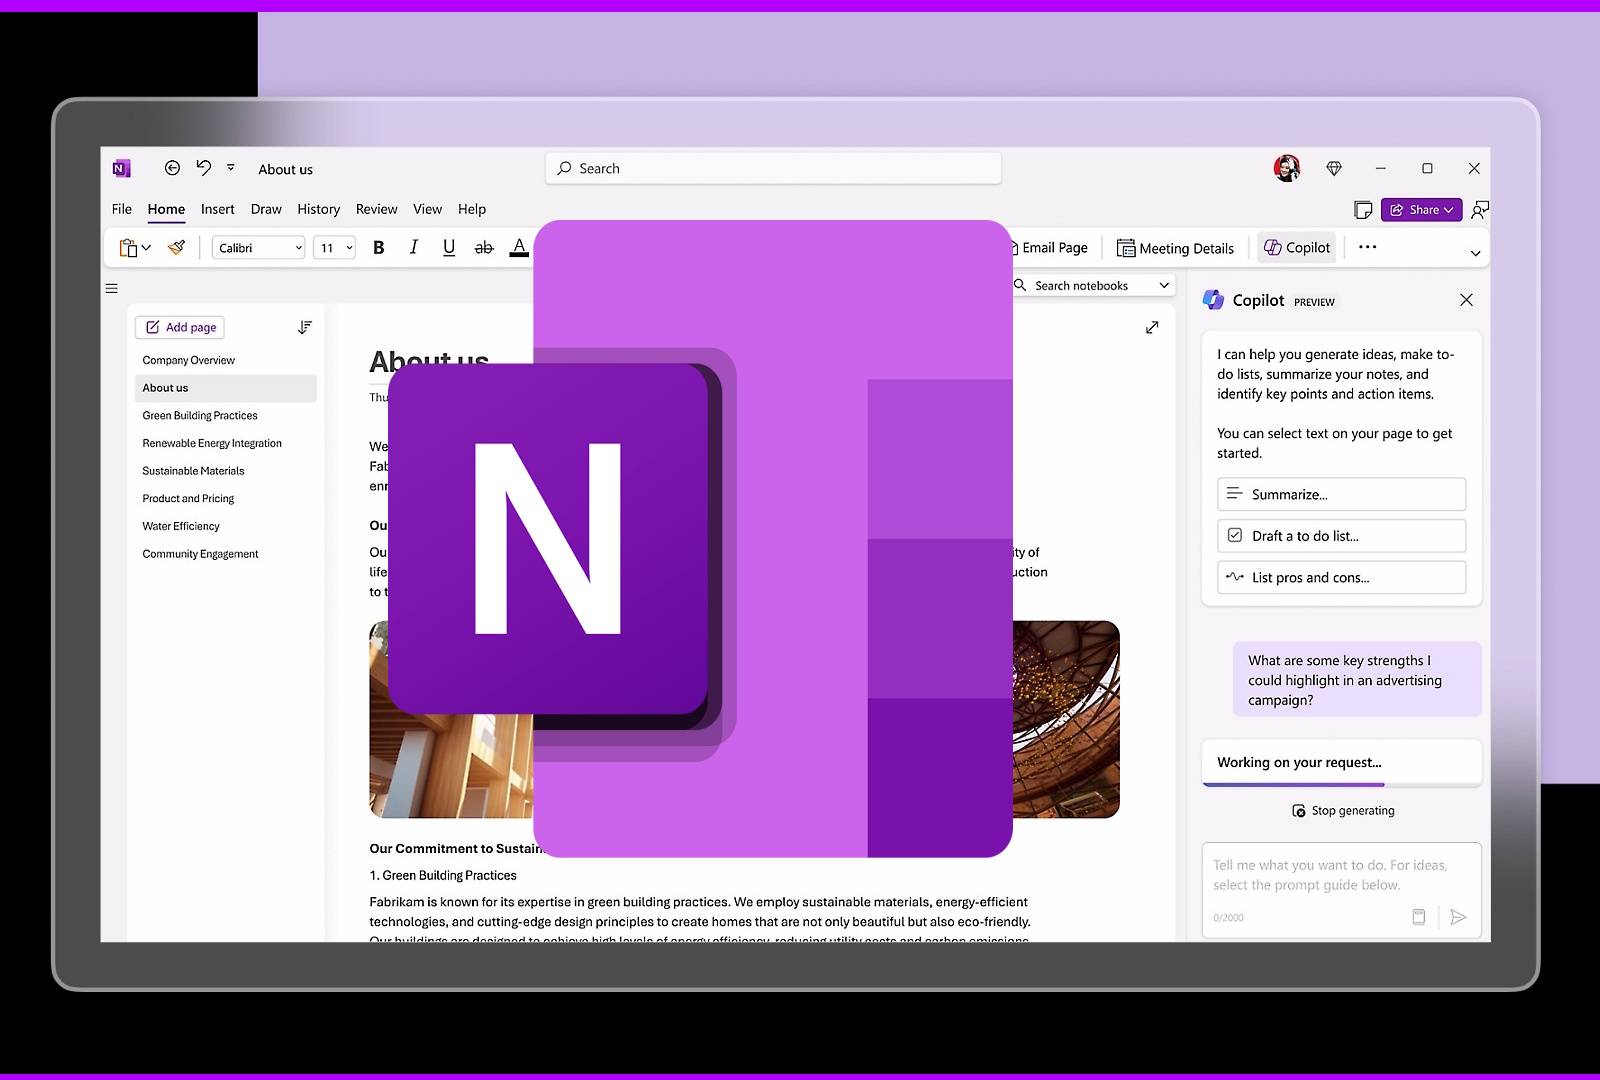Click the font color A button

point(519,247)
